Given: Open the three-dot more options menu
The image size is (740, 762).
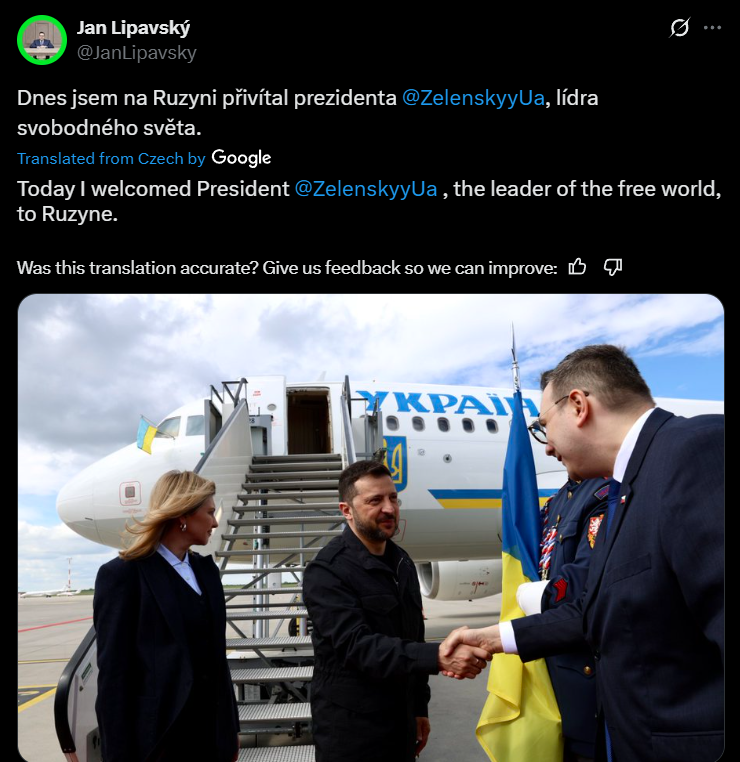Looking at the screenshot, I should 712,28.
